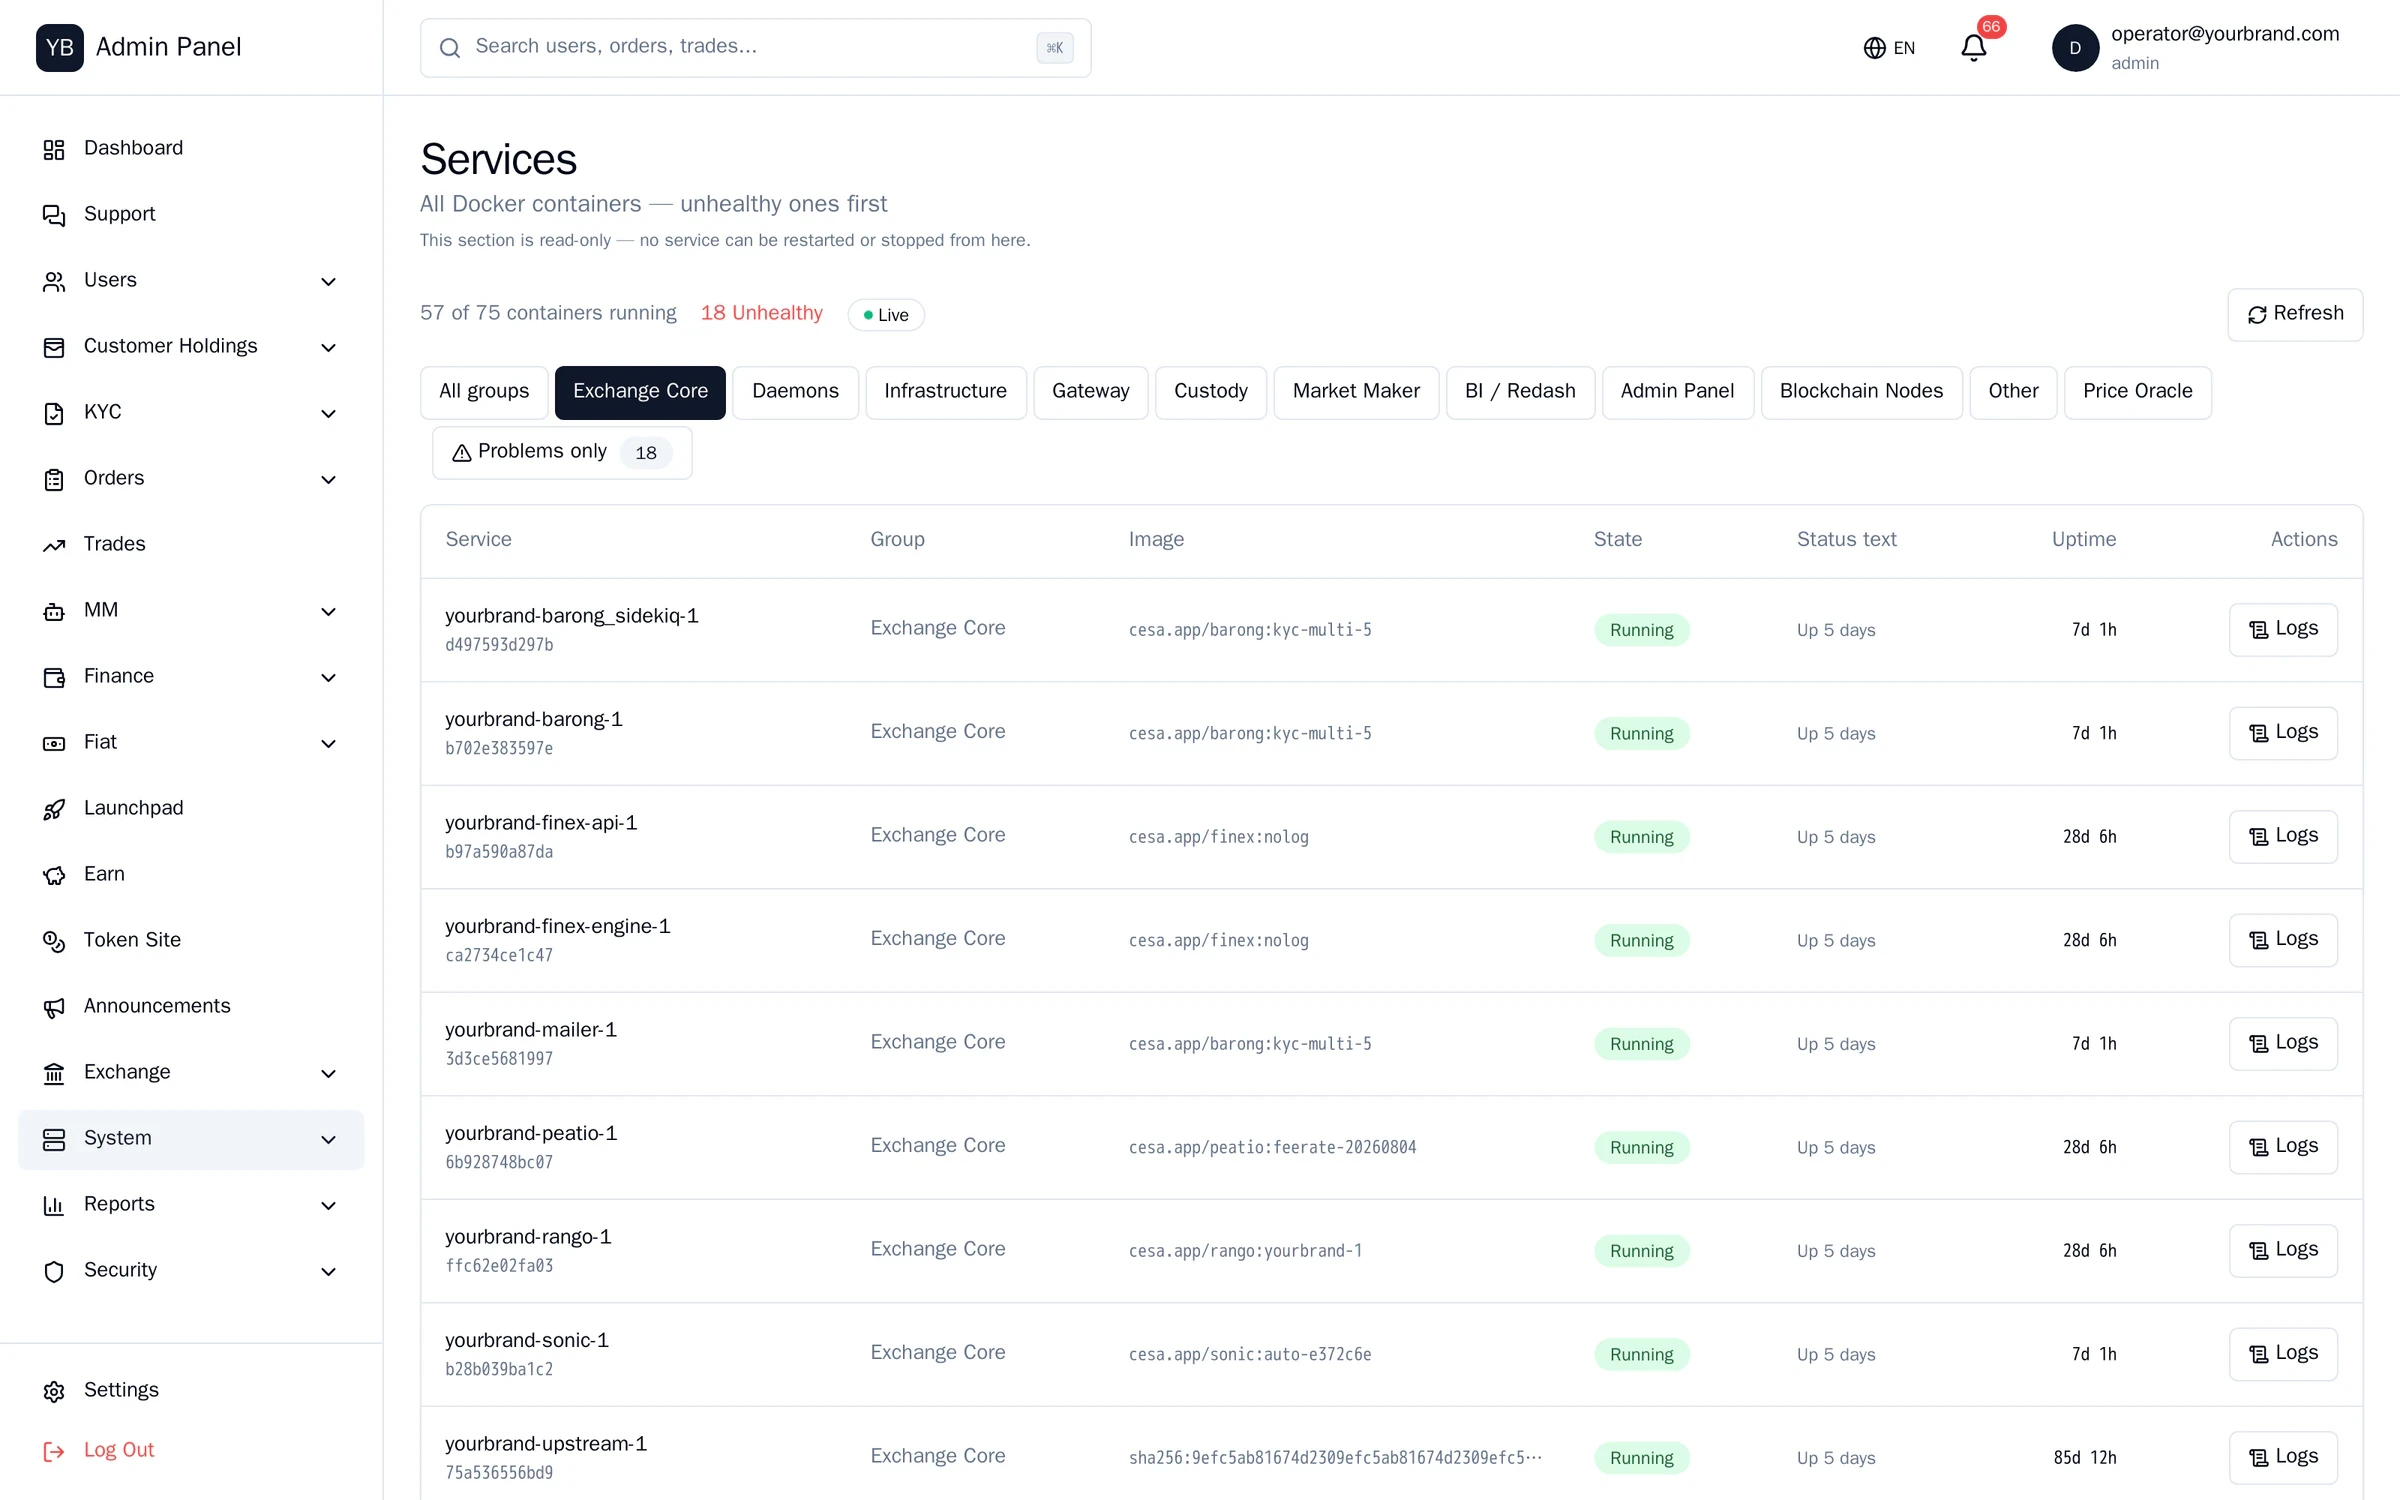Switch to the Daemons tab
This screenshot has width=2400, height=1500.
(x=795, y=392)
